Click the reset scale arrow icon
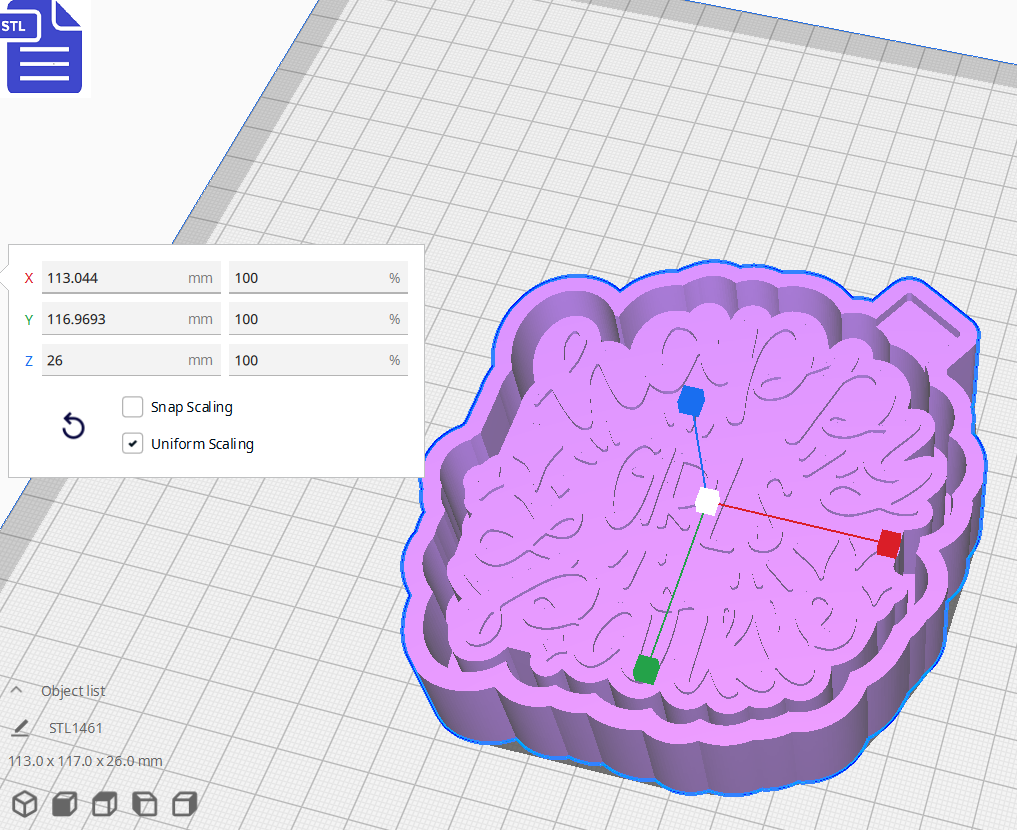The width and height of the screenshot is (1017, 830). point(73,427)
